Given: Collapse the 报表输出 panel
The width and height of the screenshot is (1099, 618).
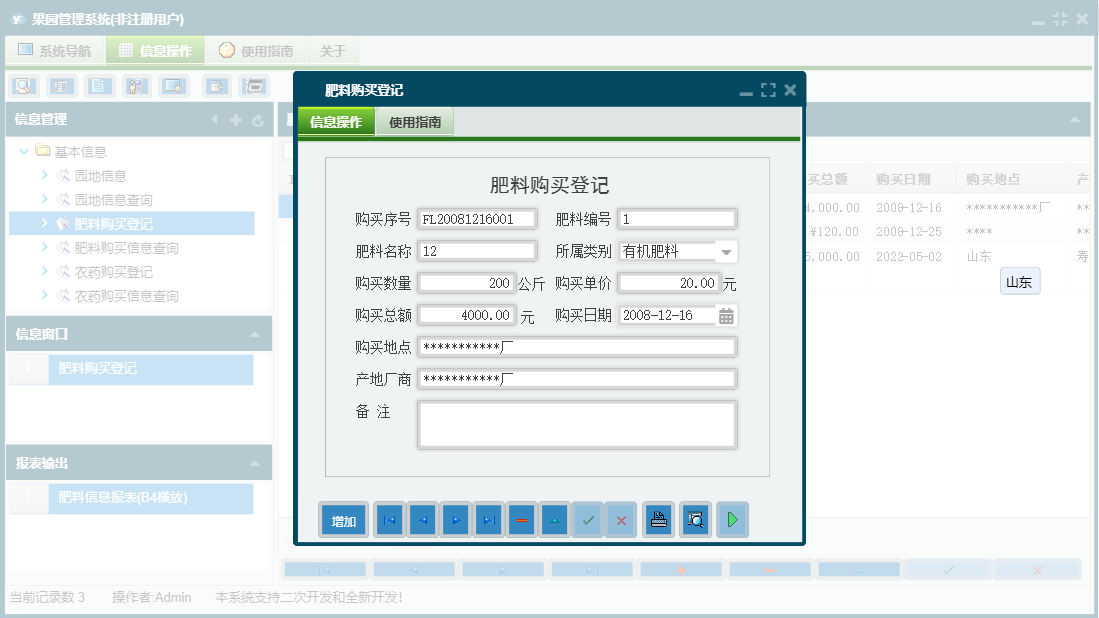Looking at the screenshot, I should 254,463.
